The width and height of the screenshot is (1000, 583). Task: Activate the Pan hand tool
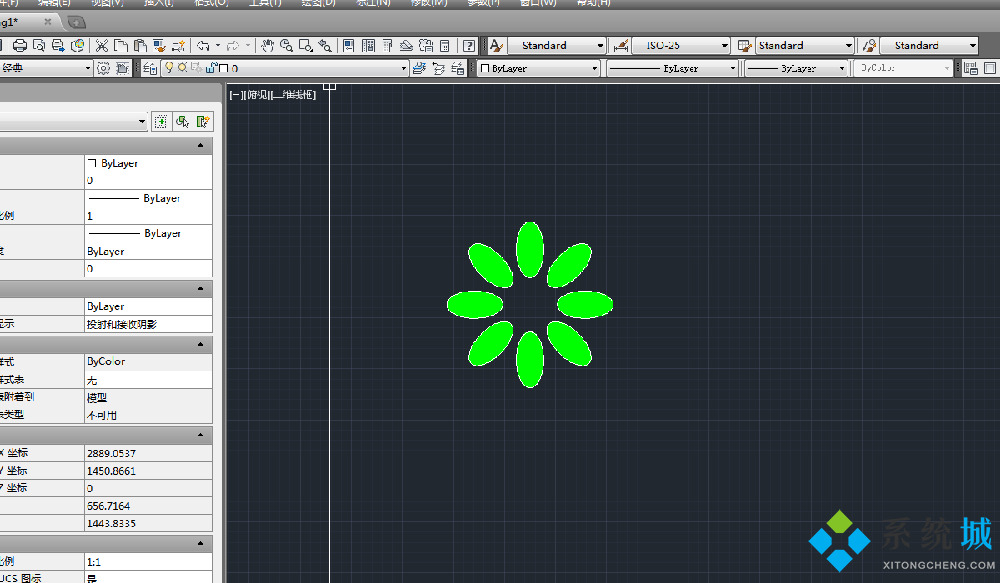tap(267, 45)
